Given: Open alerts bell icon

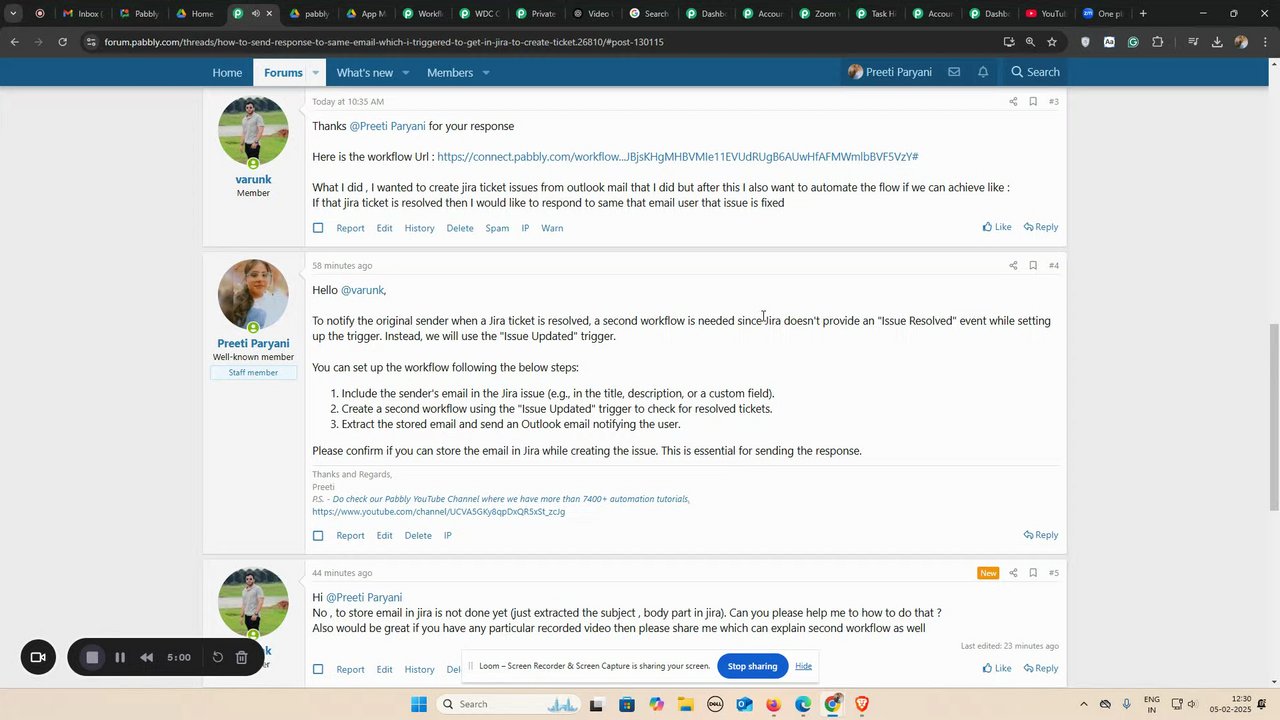Looking at the screenshot, I should 983,72.
